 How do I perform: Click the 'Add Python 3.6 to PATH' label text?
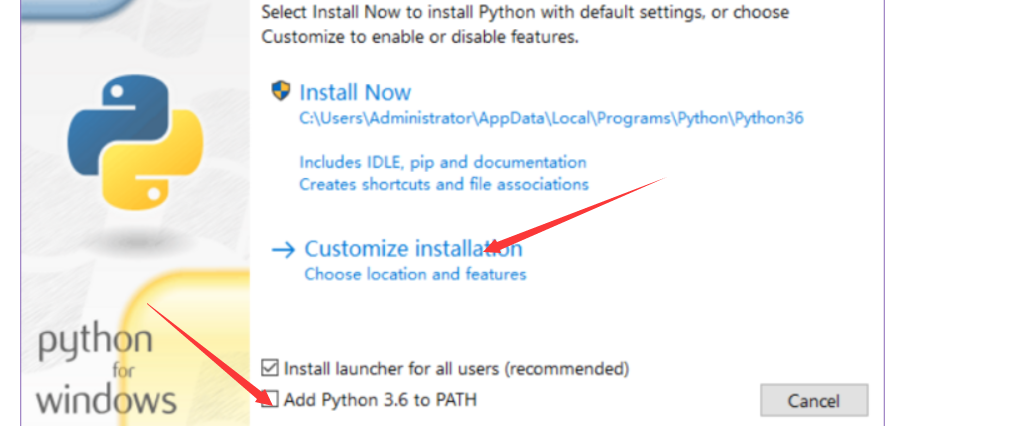[x=380, y=400]
